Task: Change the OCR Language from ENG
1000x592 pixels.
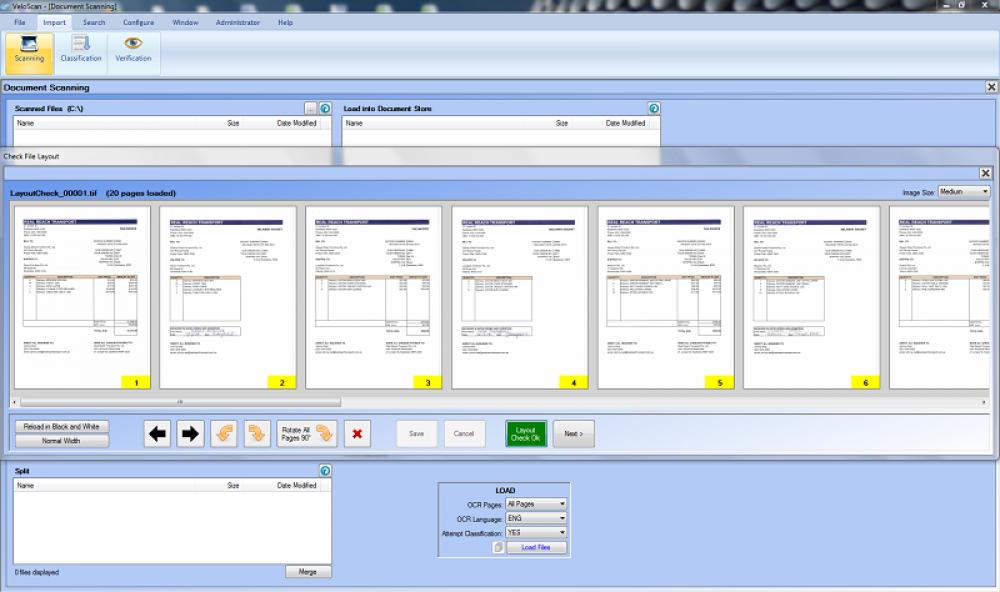Action: [534, 518]
